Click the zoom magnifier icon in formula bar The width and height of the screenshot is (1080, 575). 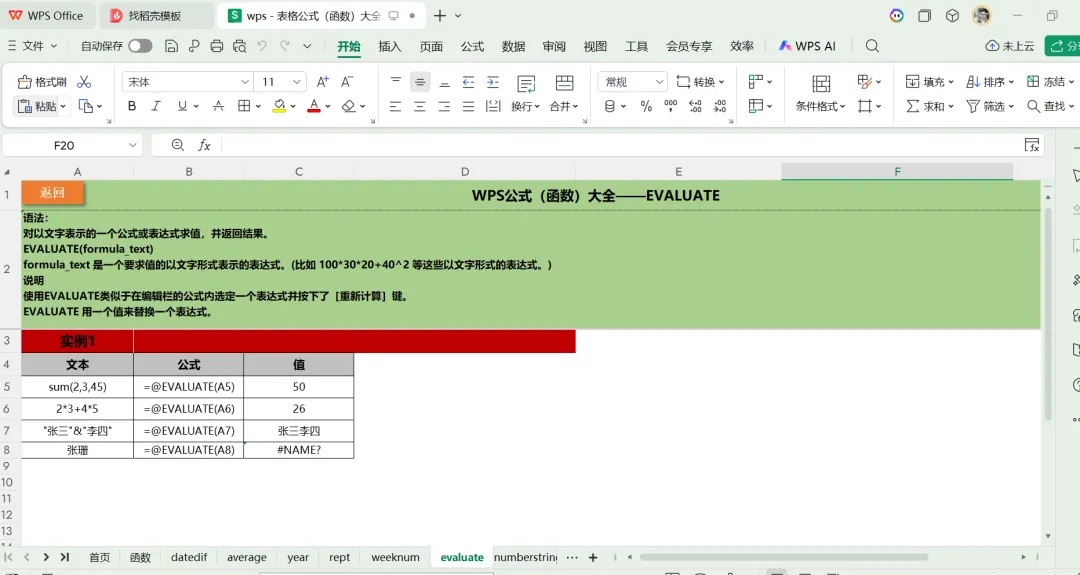click(x=178, y=145)
